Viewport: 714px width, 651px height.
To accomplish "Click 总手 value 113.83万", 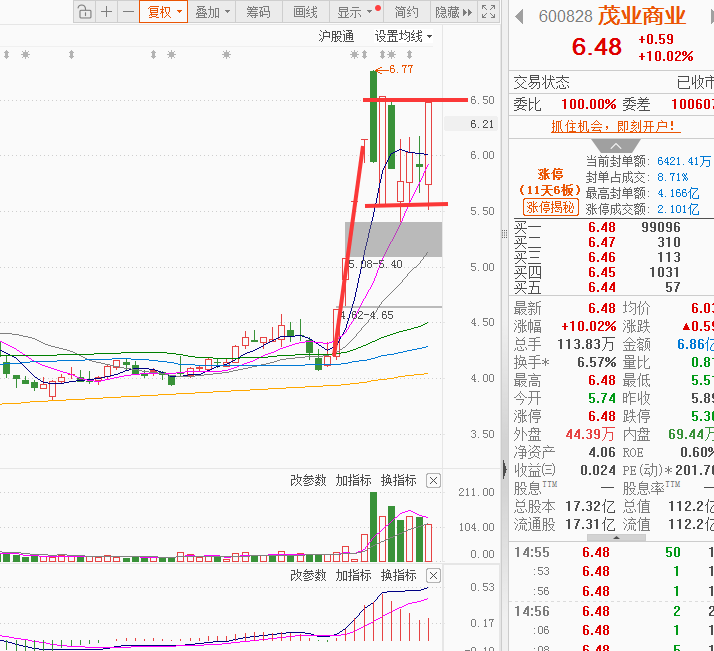I will point(586,344).
